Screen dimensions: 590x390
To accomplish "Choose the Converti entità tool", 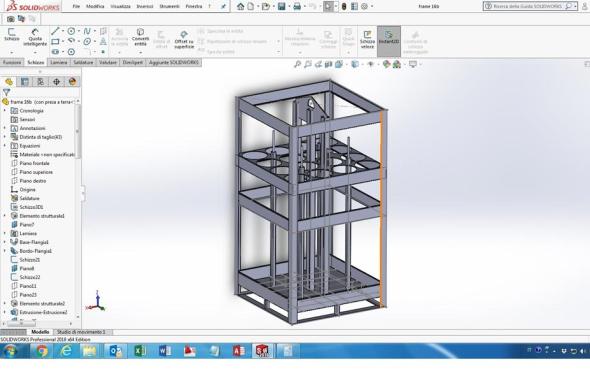I will click(x=140, y=37).
